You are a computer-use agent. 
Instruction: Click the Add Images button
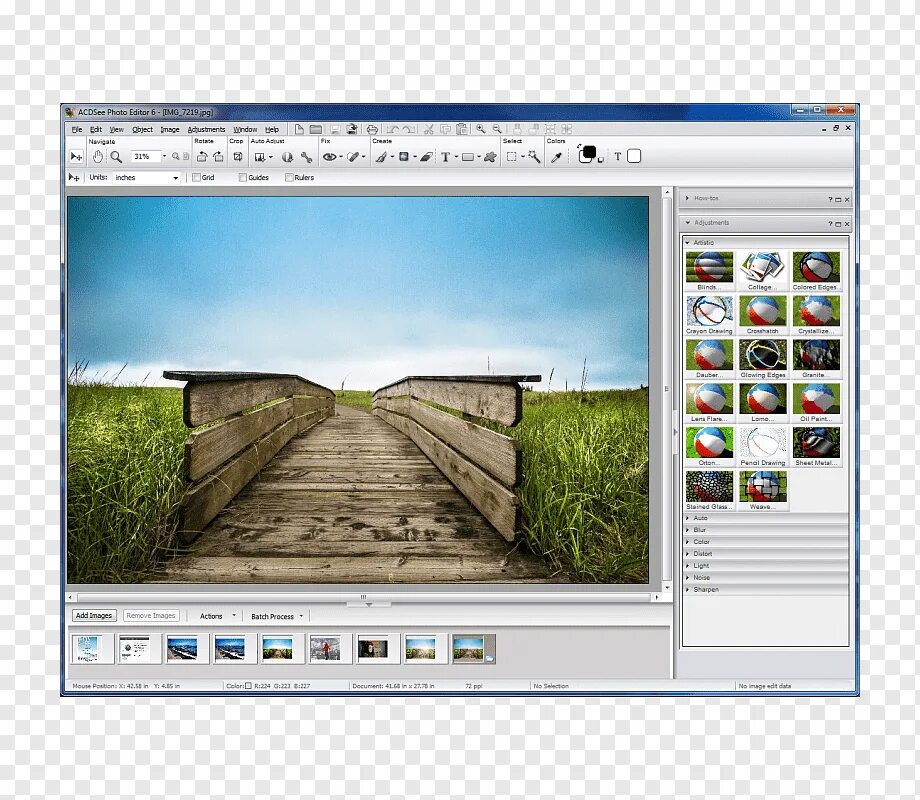[x=94, y=615]
